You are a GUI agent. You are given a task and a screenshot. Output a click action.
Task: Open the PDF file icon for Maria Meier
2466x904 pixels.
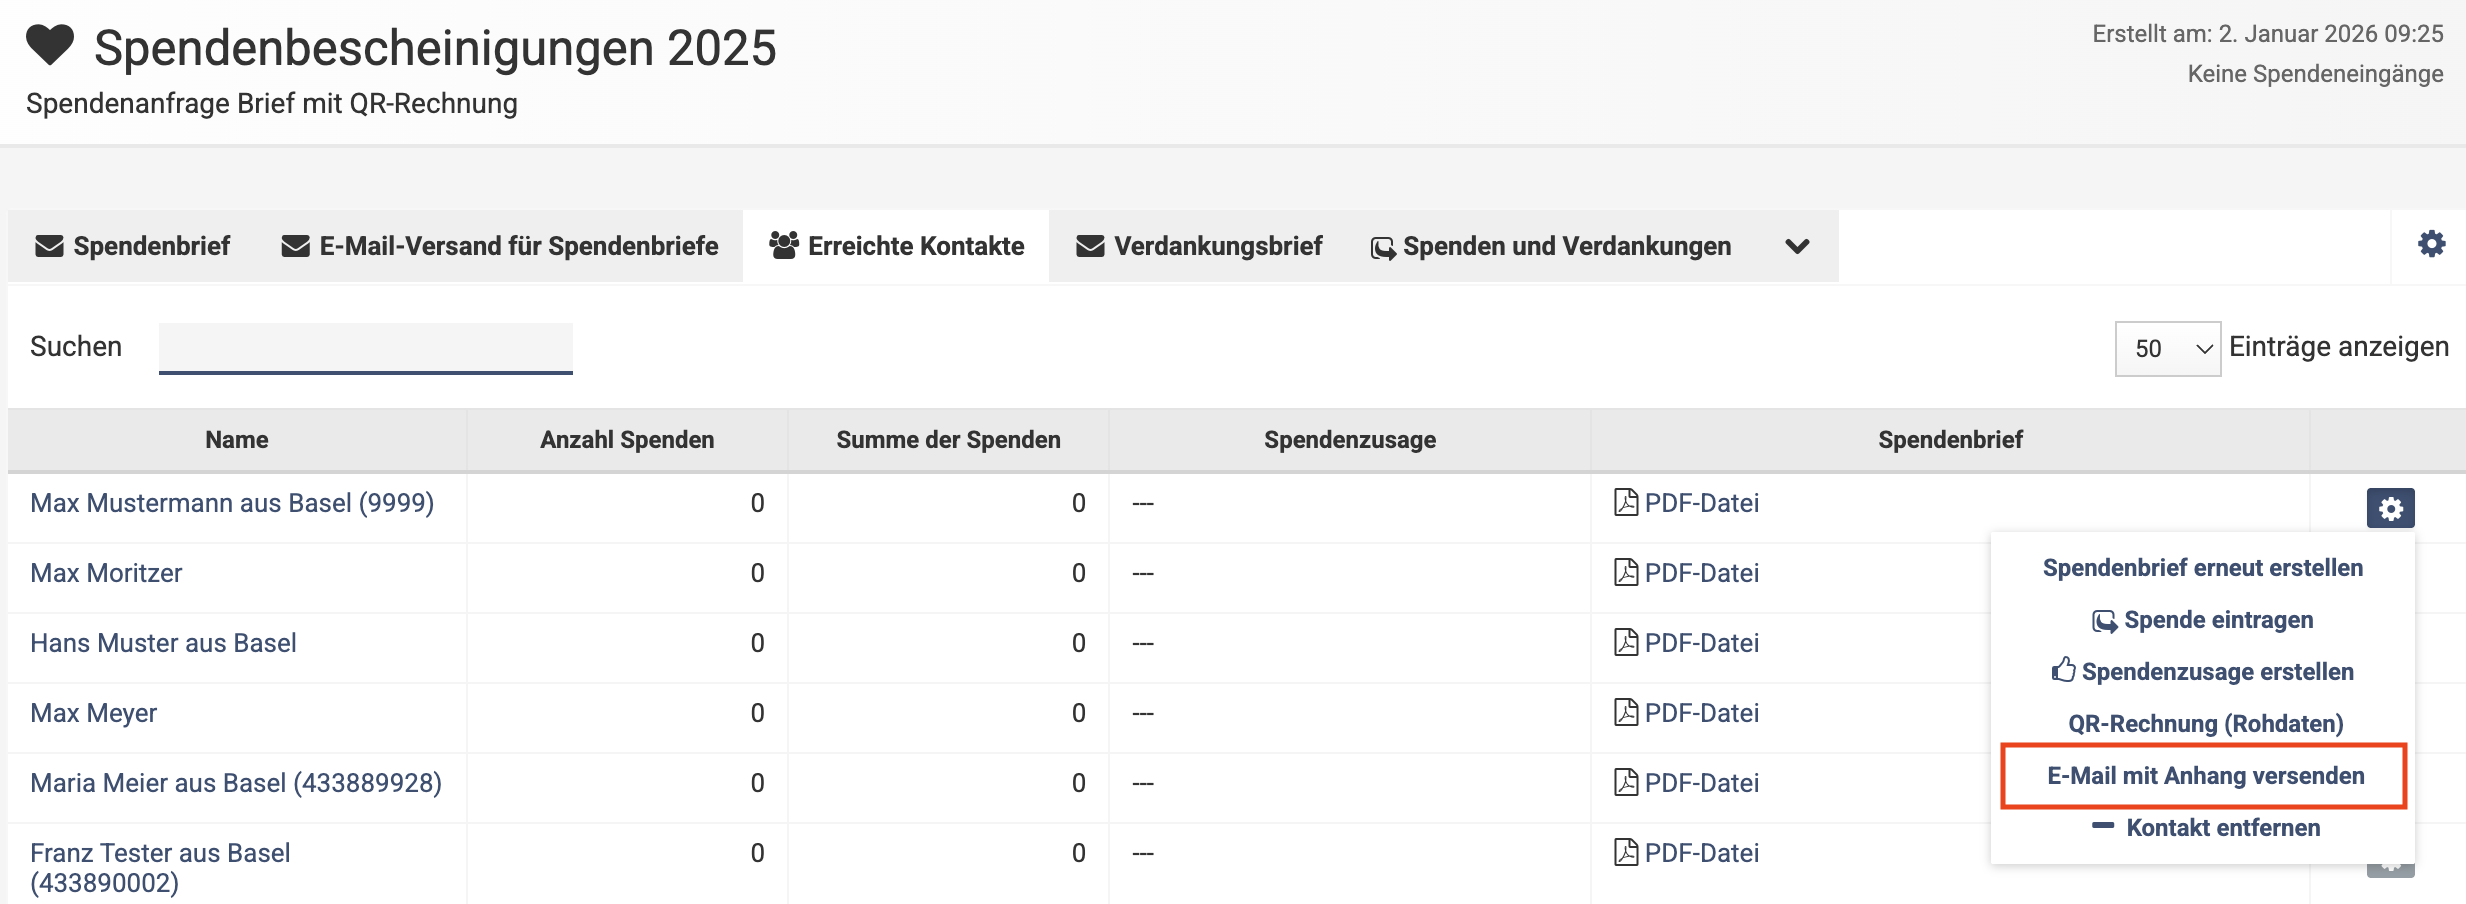click(x=1626, y=783)
